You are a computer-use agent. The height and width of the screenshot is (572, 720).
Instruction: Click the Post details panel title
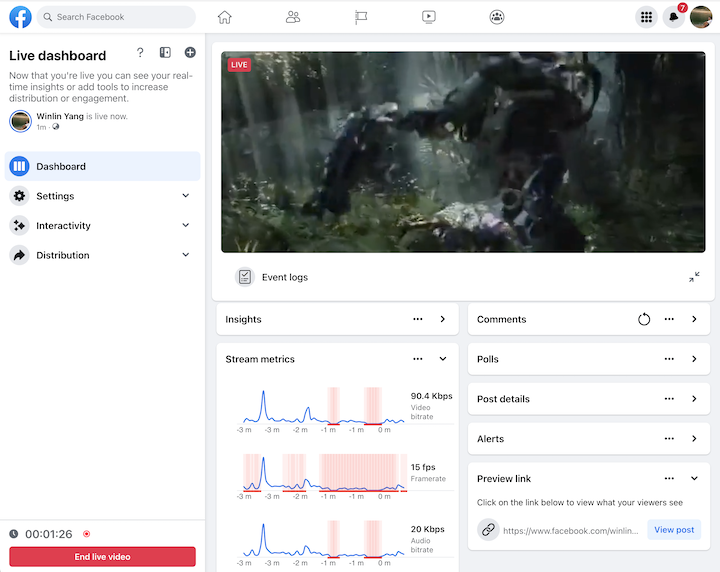pyautogui.click(x=503, y=399)
